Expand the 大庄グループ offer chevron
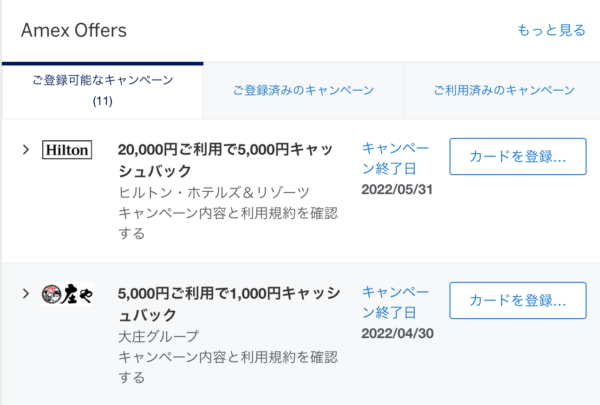600x405 pixels. pyautogui.click(x=26, y=294)
